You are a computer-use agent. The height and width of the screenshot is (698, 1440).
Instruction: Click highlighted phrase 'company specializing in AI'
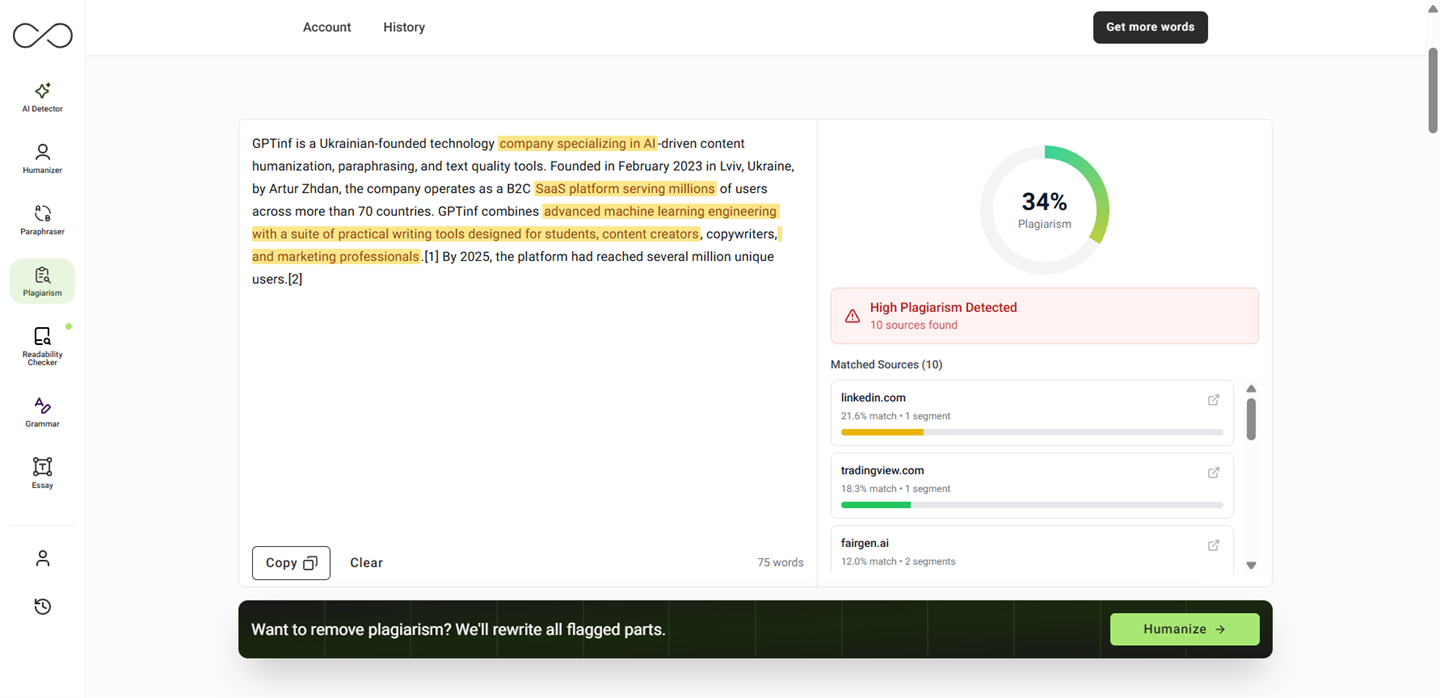[578, 143]
